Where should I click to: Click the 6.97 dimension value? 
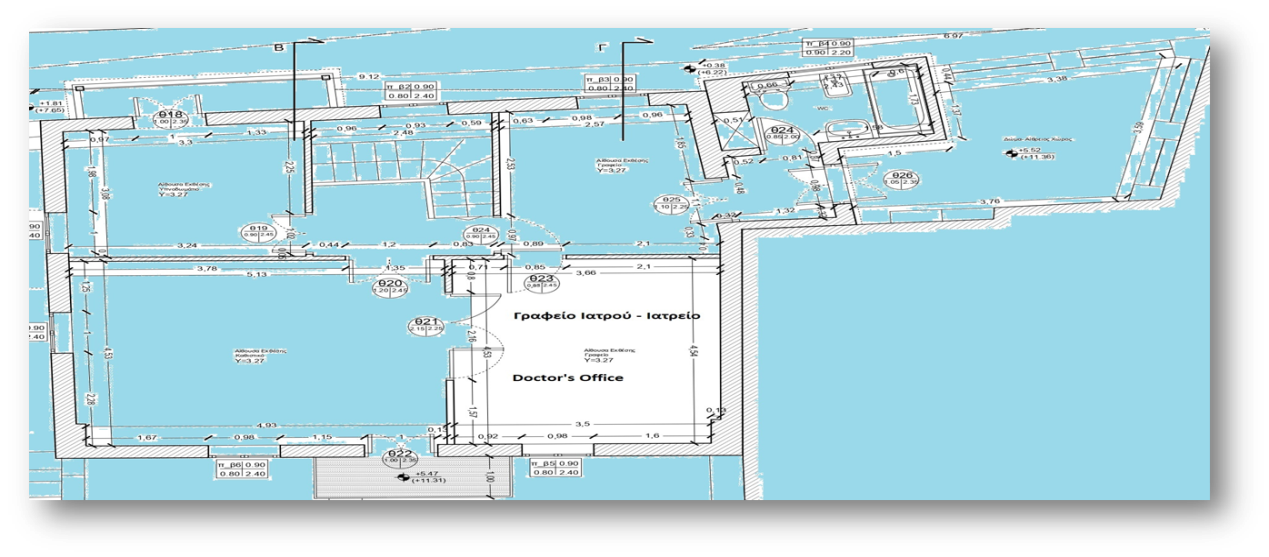[953, 34]
